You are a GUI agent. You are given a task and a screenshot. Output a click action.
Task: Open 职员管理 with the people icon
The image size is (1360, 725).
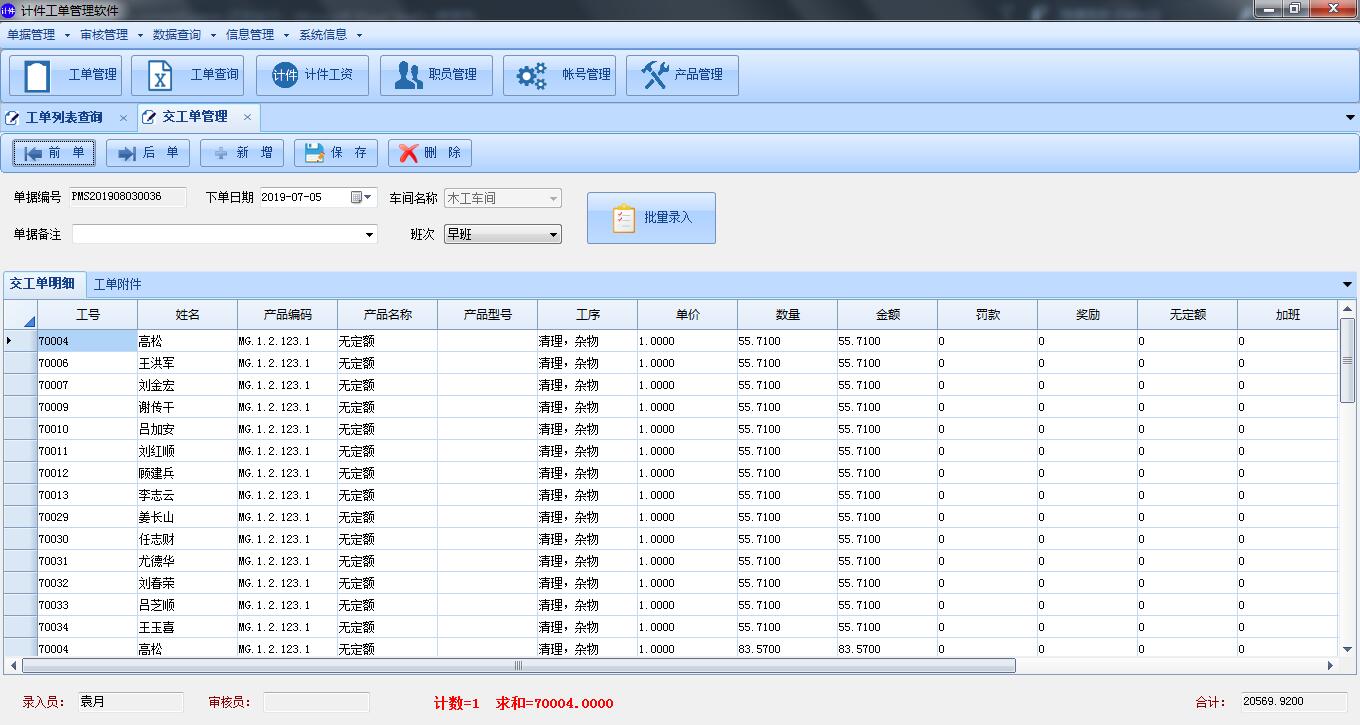[x=436, y=75]
